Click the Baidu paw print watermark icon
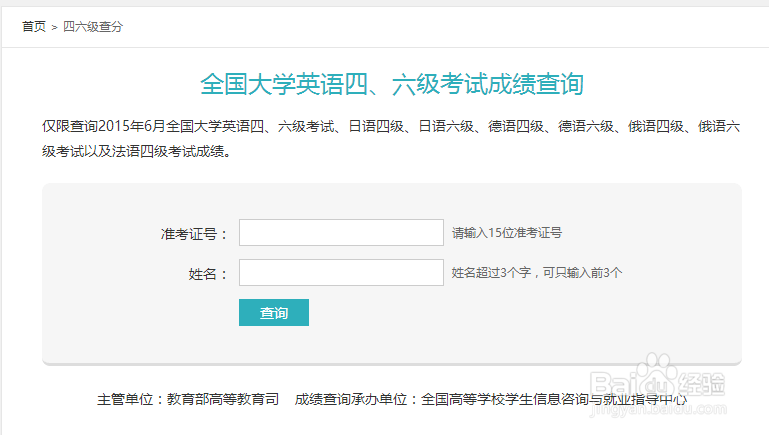The width and height of the screenshot is (769, 435). [x=657, y=374]
